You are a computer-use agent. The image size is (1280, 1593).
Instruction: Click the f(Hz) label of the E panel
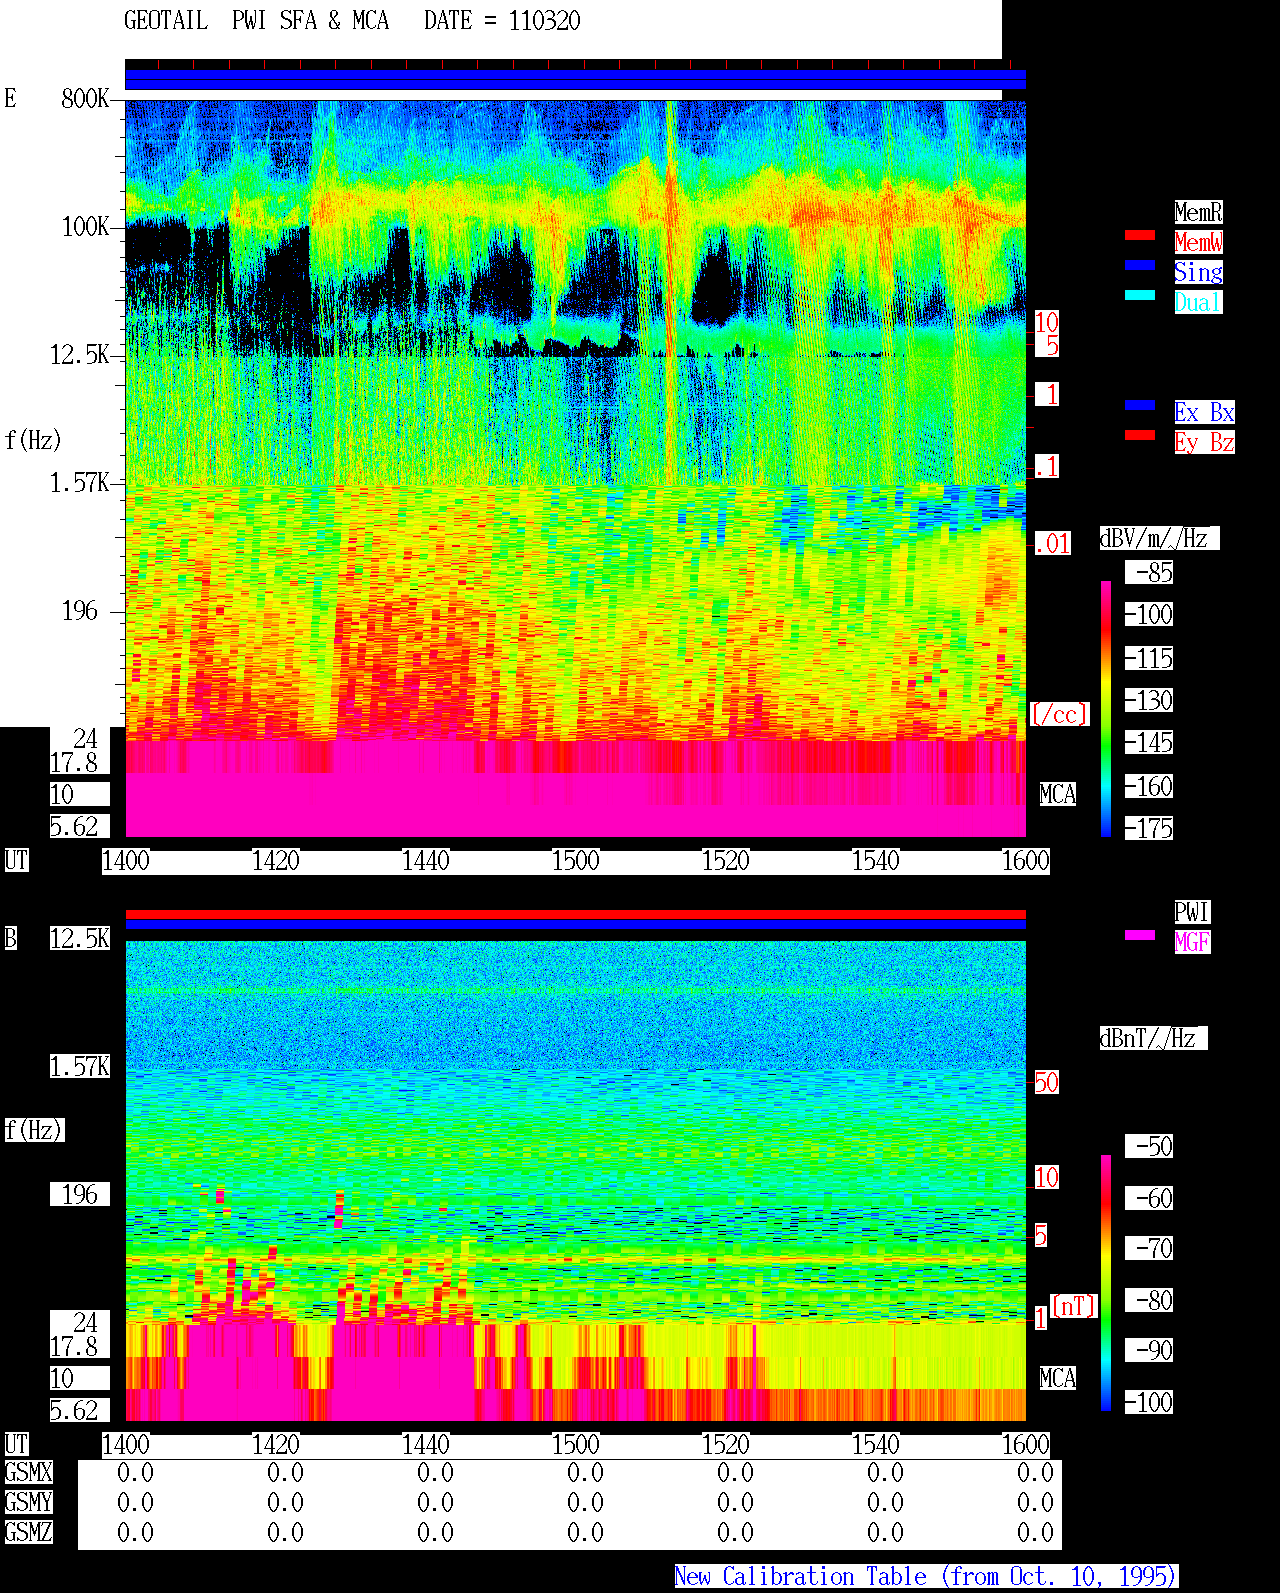pos(32,440)
